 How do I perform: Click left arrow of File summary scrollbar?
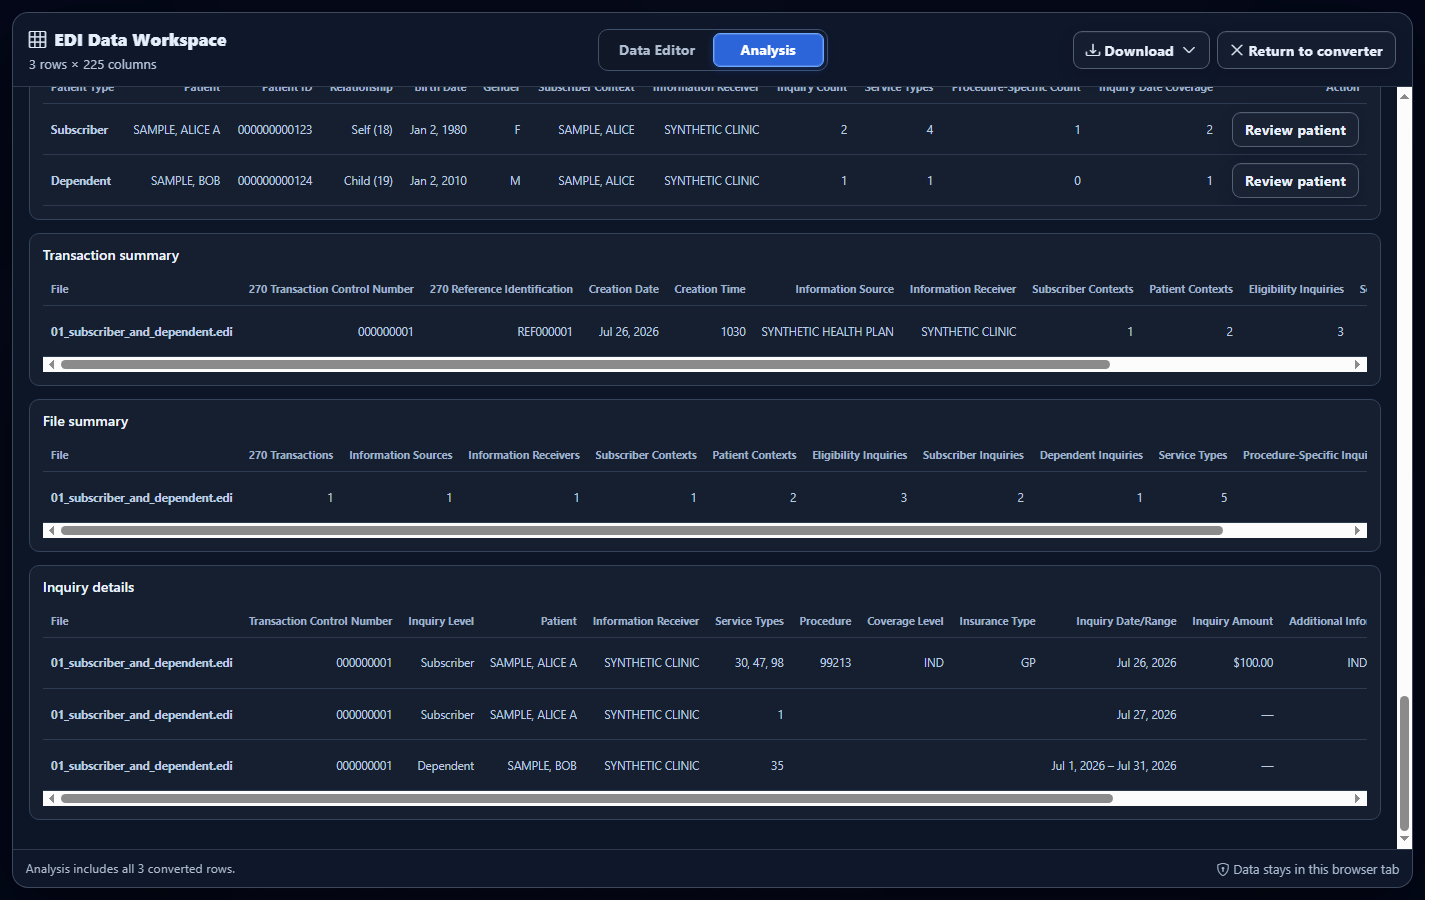[51, 531]
